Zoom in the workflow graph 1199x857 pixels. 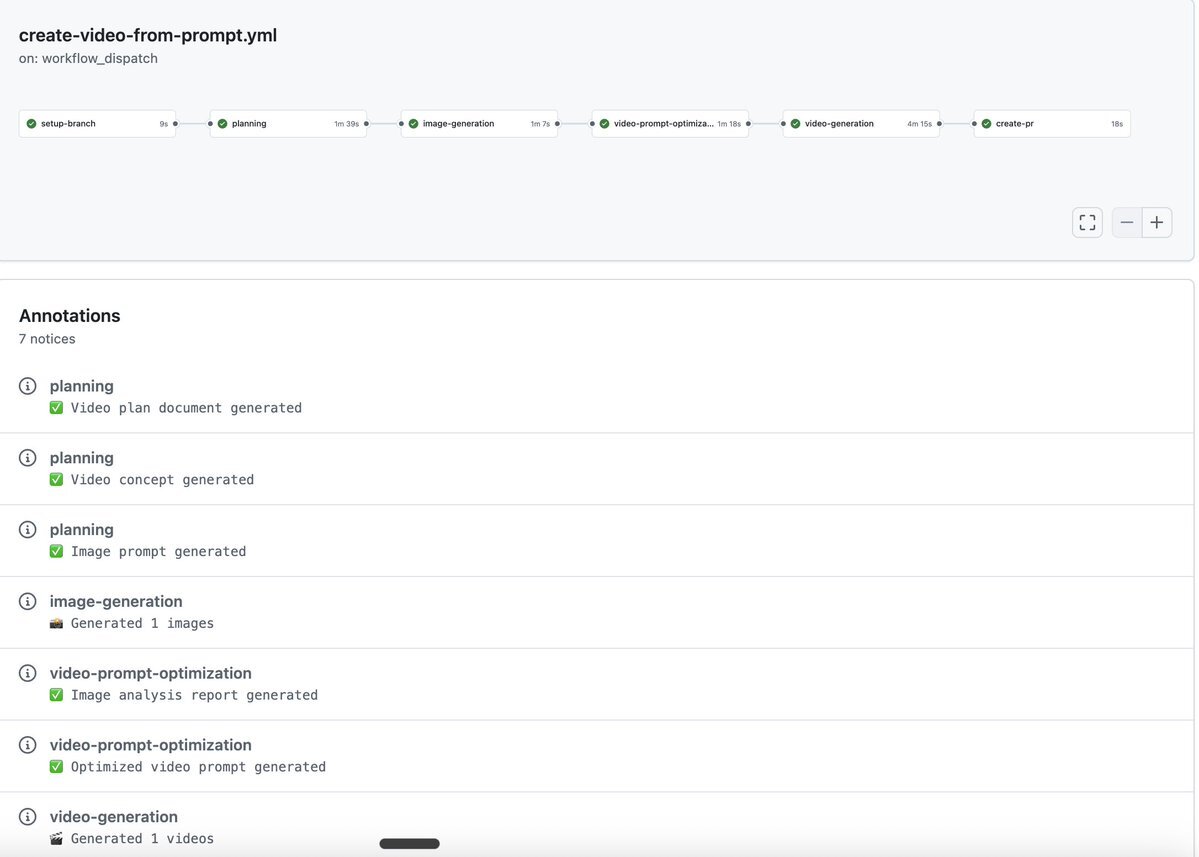tap(1157, 222)
